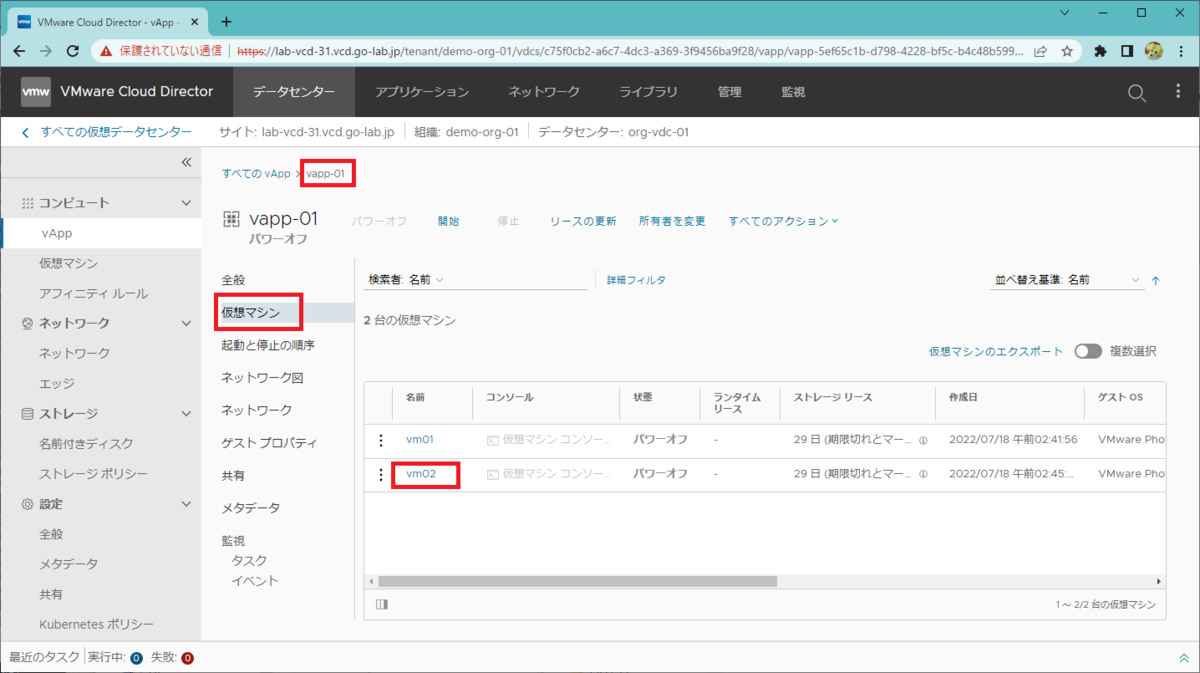Open the actions menu dots for vm02
Viewport: 1200px width, 673px height.
tap(380, 474)
